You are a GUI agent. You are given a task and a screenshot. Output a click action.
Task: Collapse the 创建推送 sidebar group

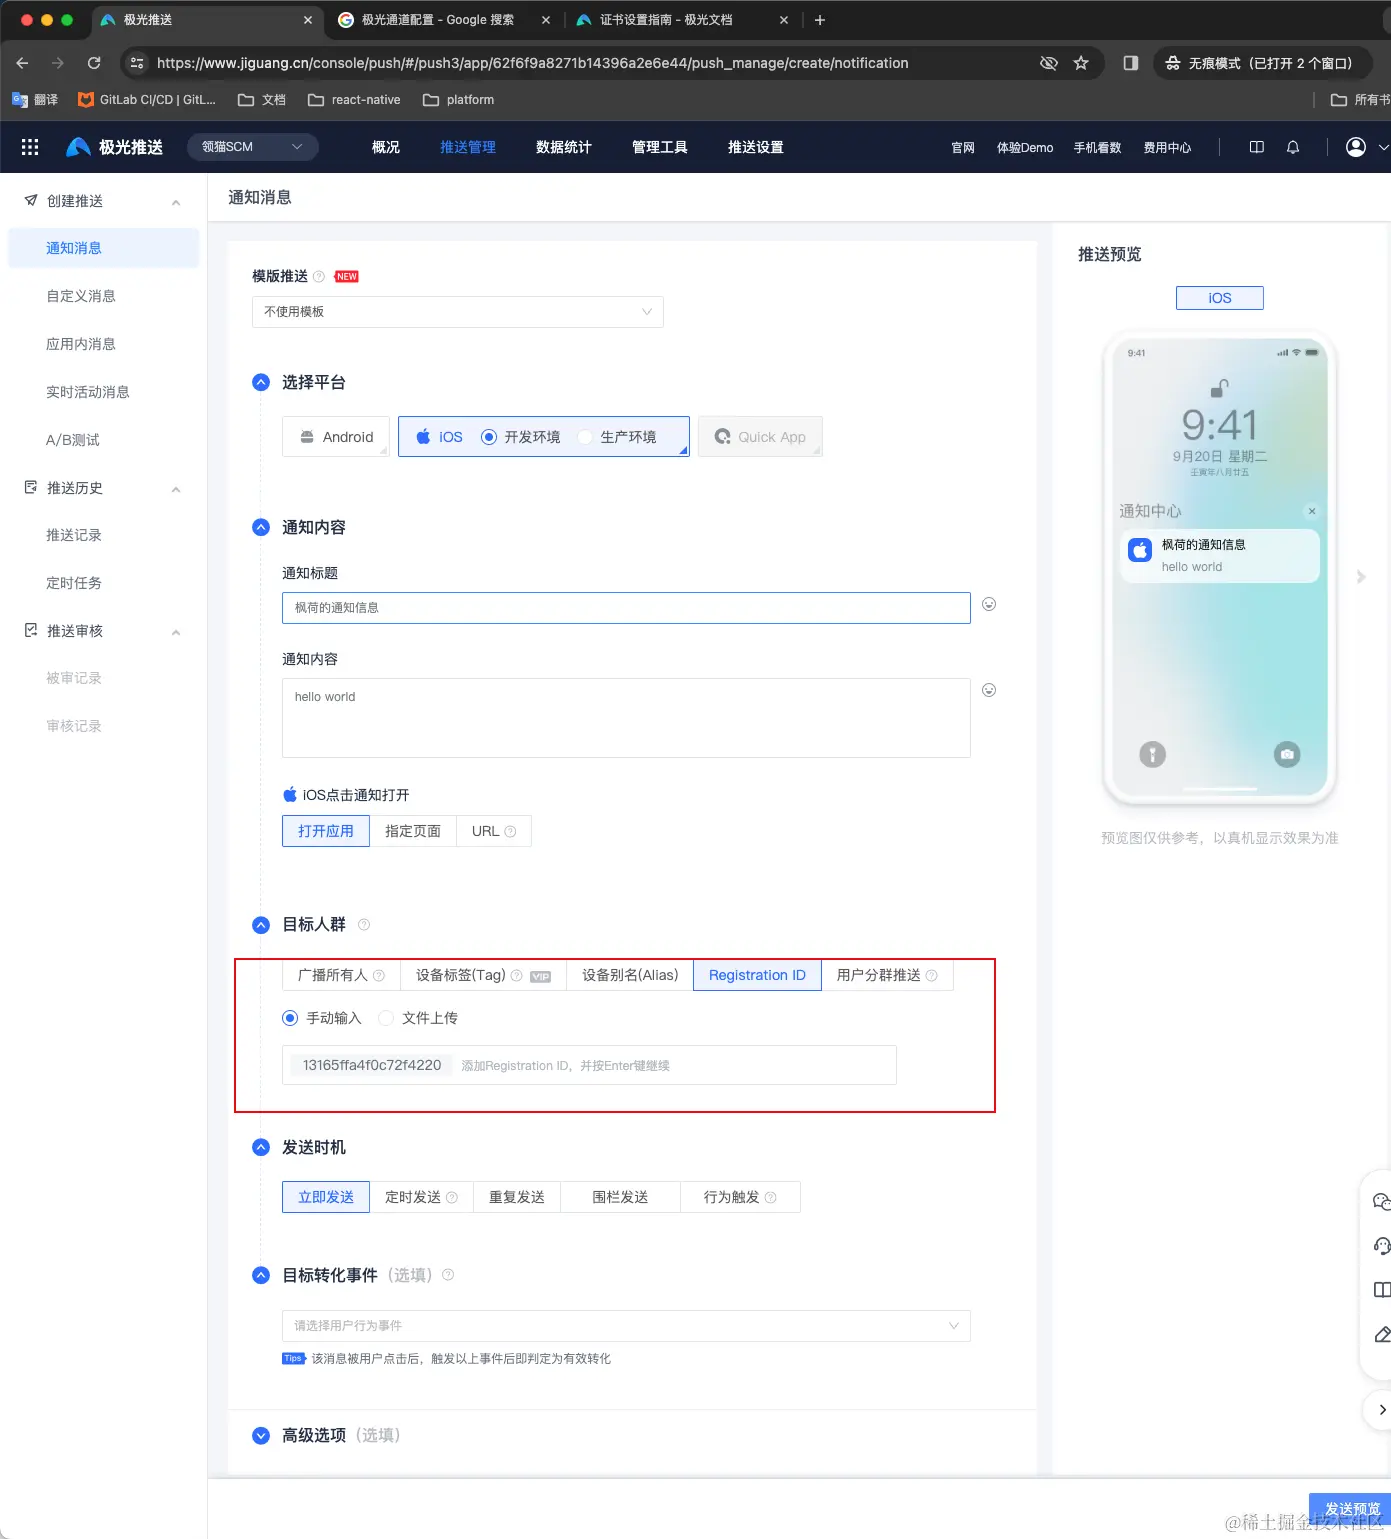(176, 202)
